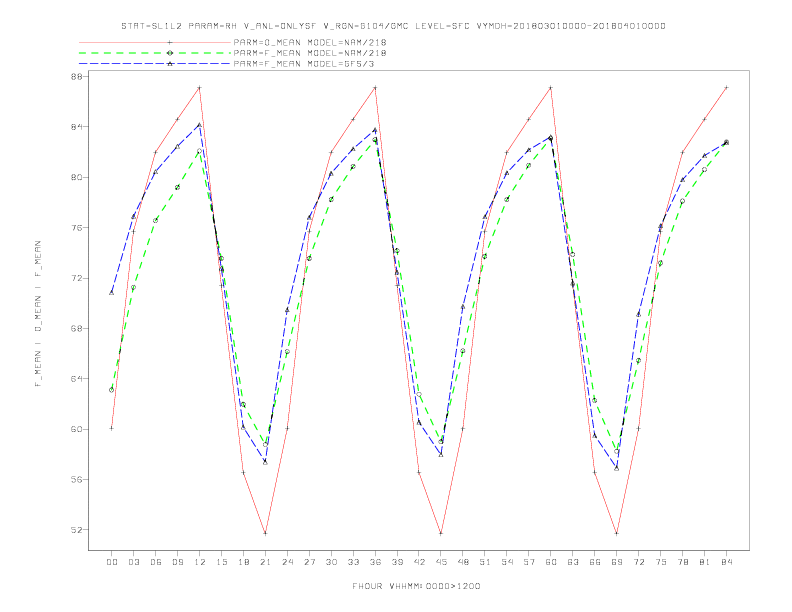The image size is (792, 612).
Task: Click x-axis tick label 15
Action: [222, 562]
